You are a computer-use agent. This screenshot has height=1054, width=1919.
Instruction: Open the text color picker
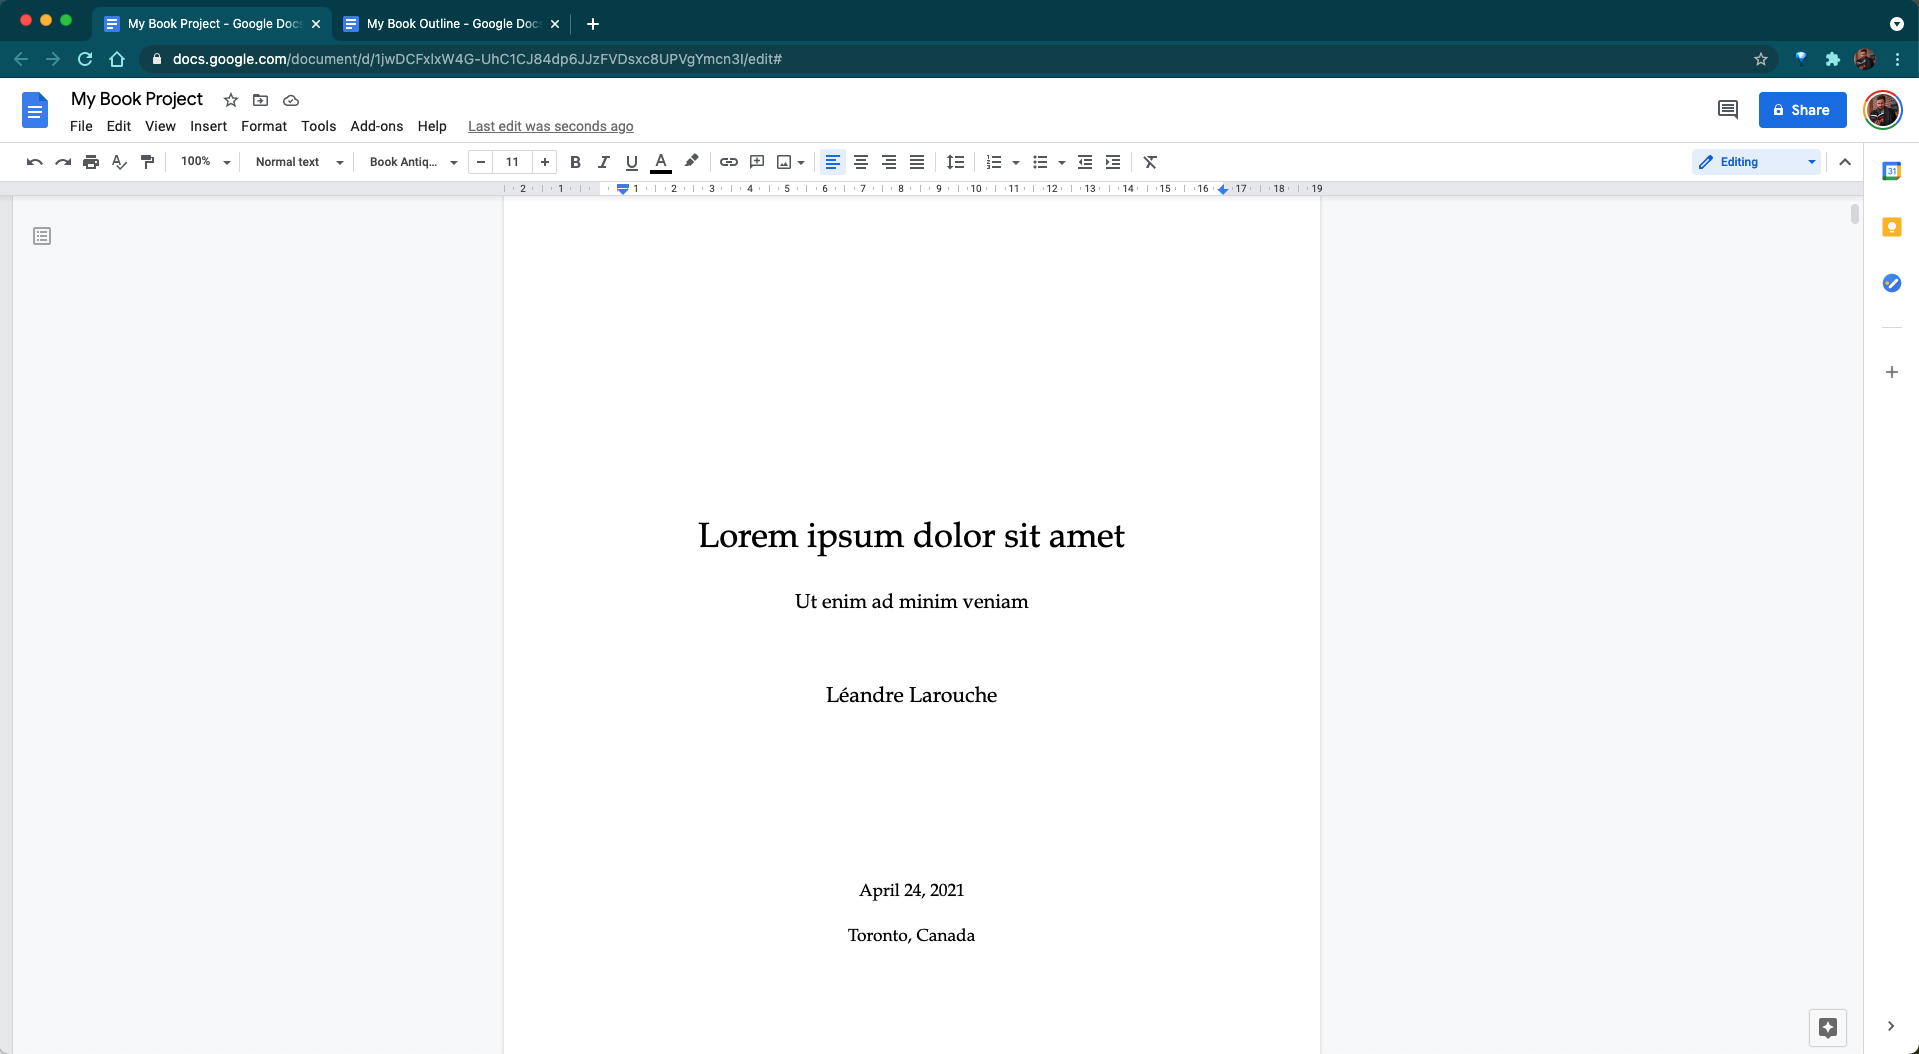coord(660,162)
